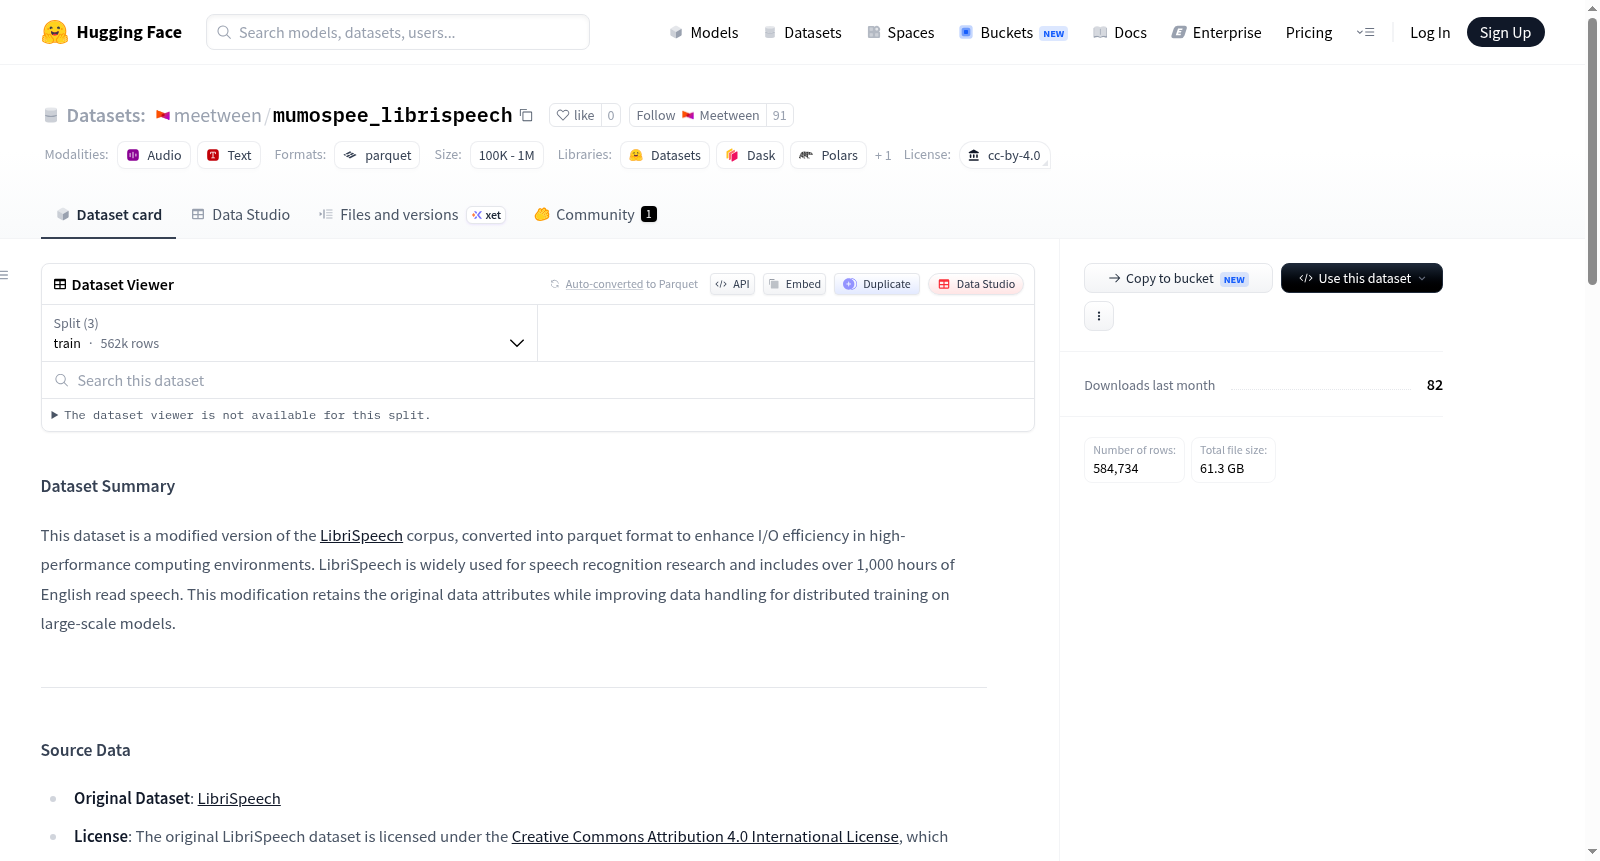Screen dimensions: 1600x861
Task: Click the Source Data heading
Action: 85,750
